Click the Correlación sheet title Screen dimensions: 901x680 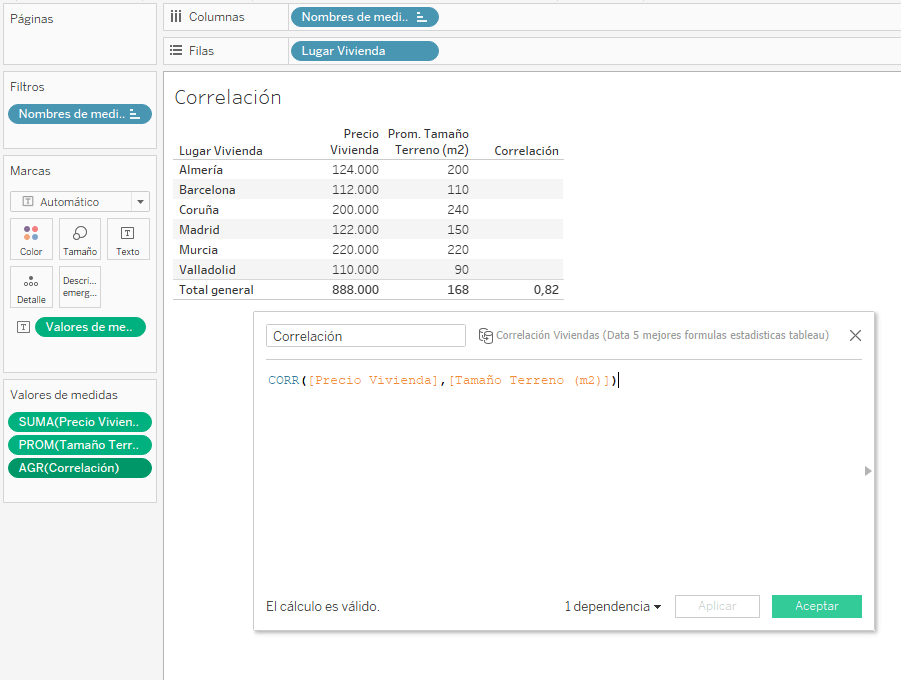tap(228, 97)
